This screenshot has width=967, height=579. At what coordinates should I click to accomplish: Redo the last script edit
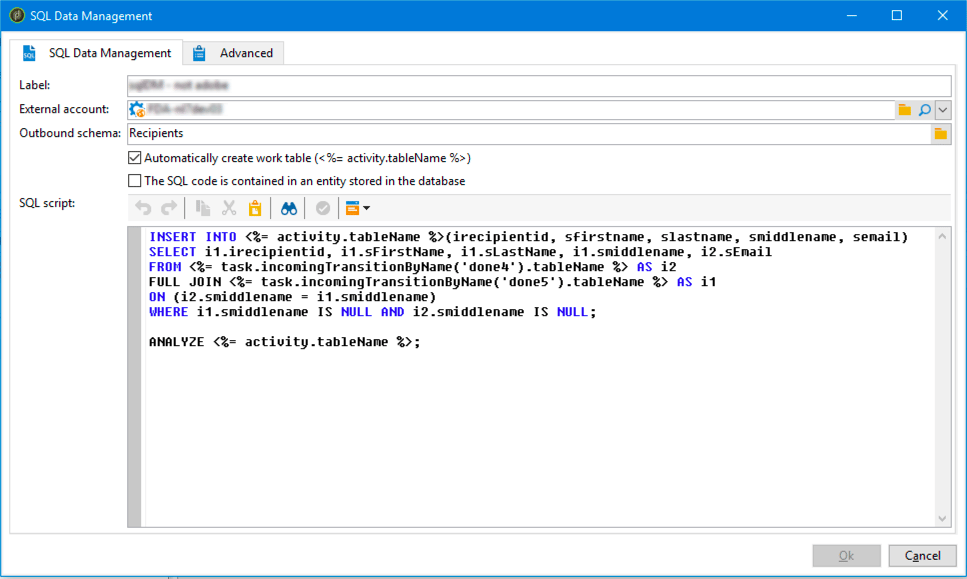169,208
